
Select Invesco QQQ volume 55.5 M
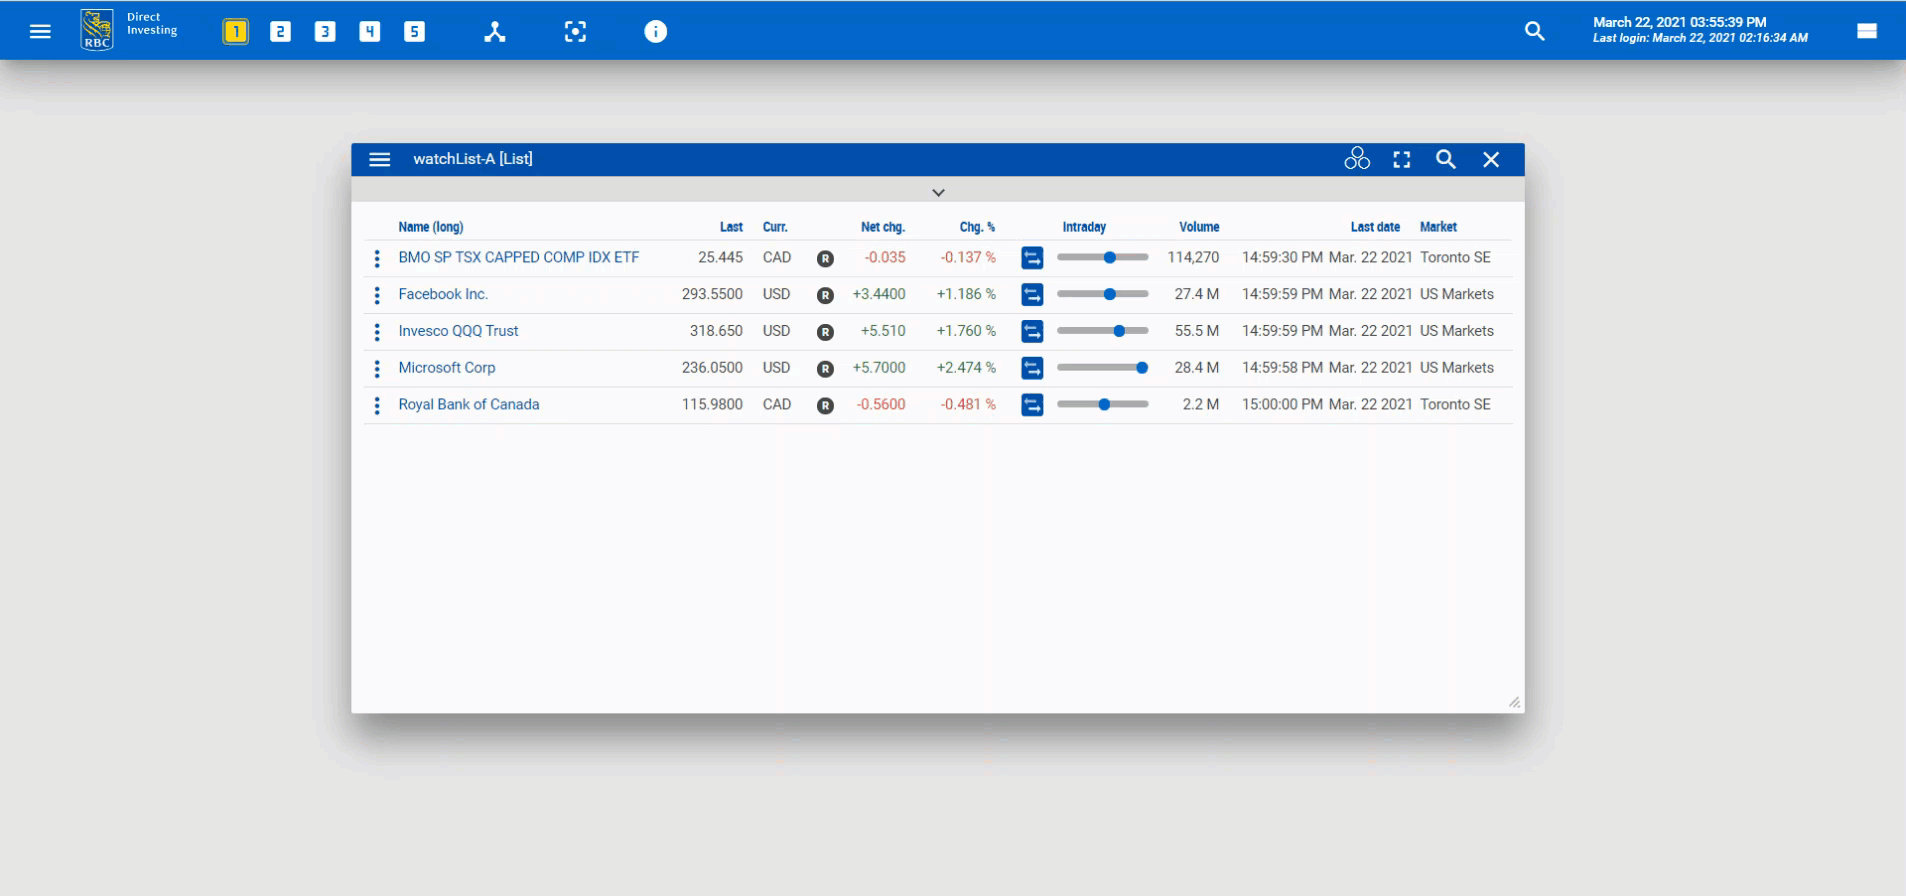click(x=1197, y=331)
